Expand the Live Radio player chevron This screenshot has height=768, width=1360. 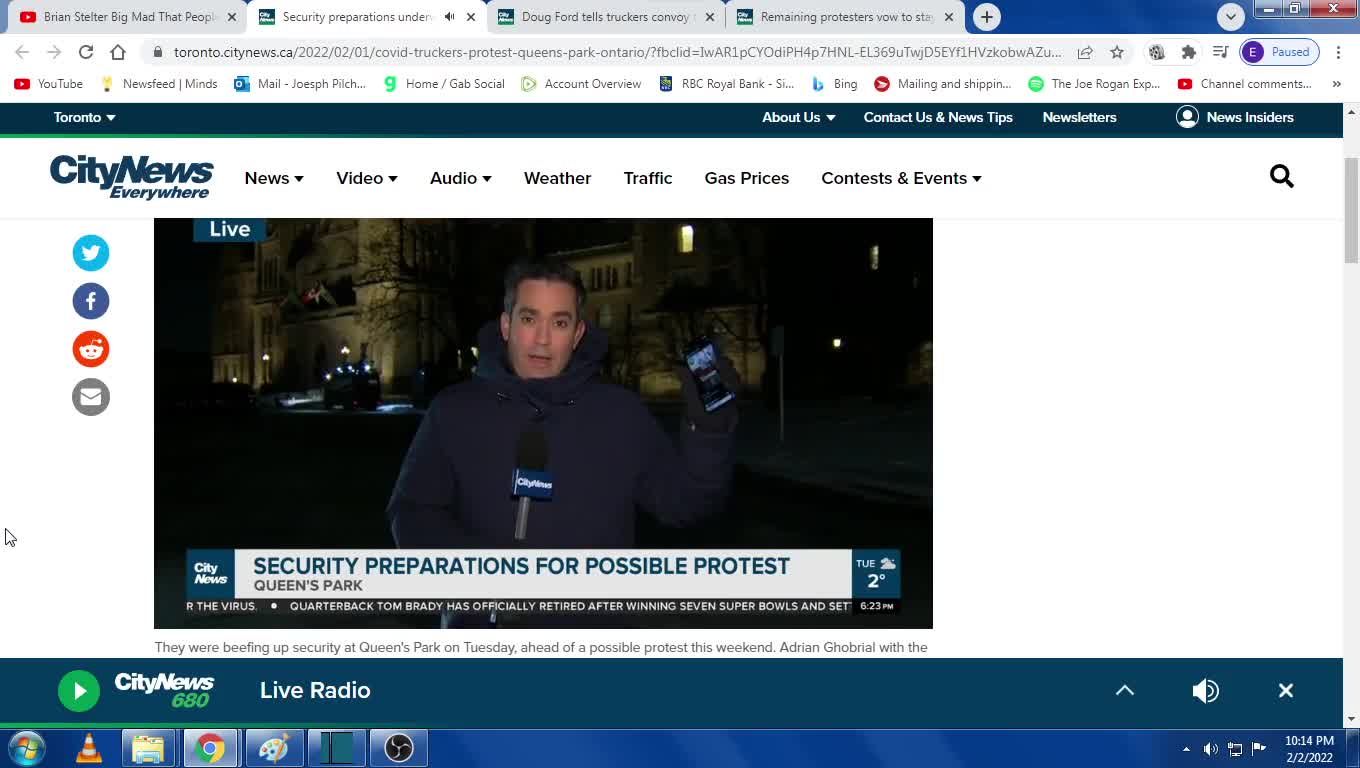[x=1125, y=690]
